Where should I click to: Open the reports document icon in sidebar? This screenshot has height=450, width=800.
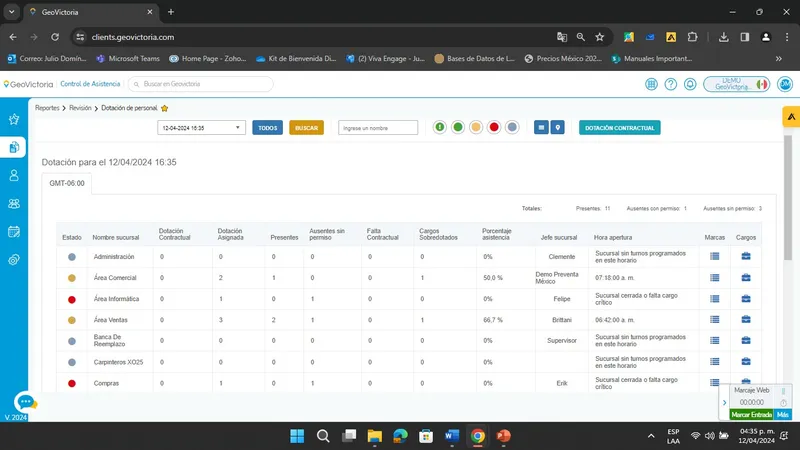click(x=14, y=147)
